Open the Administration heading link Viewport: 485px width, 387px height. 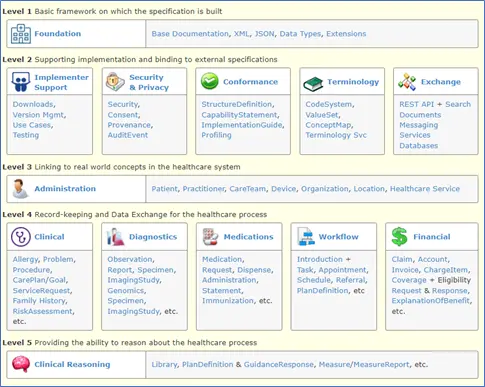65,189
